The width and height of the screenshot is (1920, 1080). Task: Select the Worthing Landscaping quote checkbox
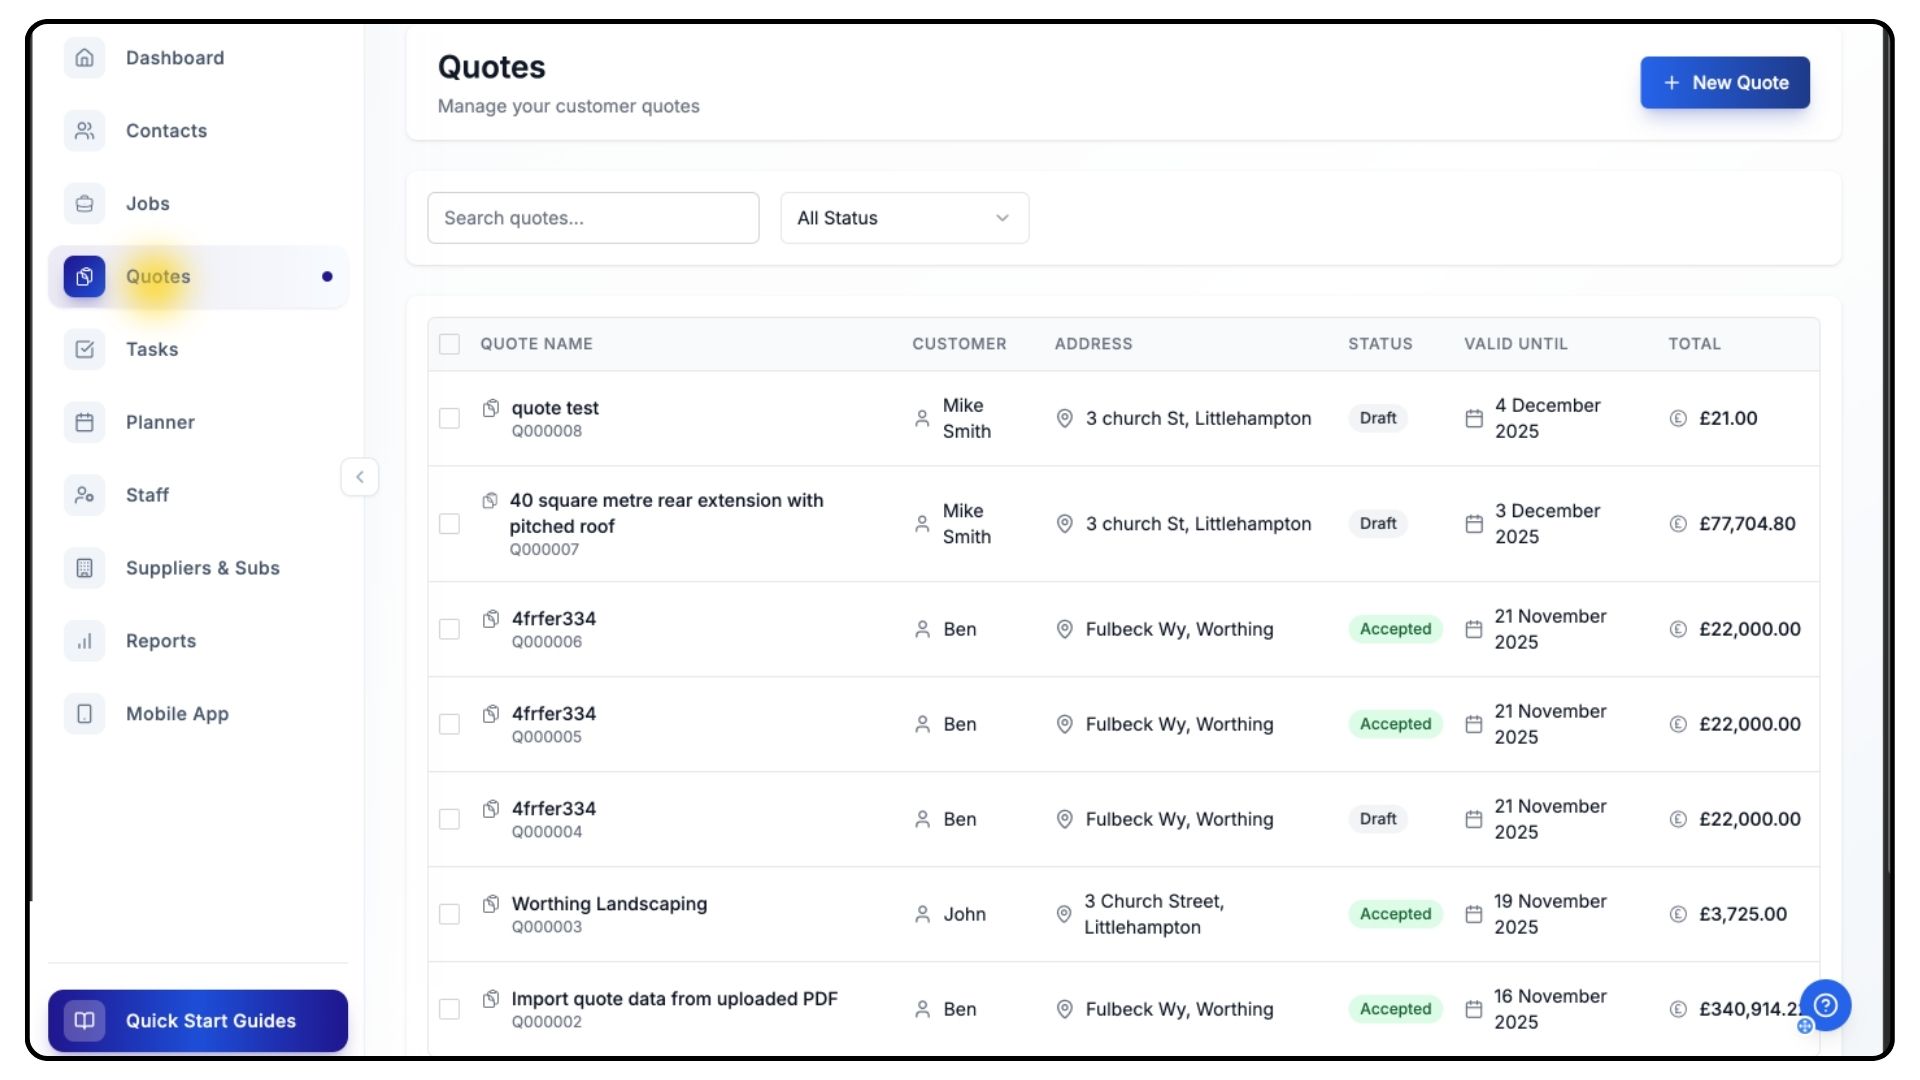(450, 914)
